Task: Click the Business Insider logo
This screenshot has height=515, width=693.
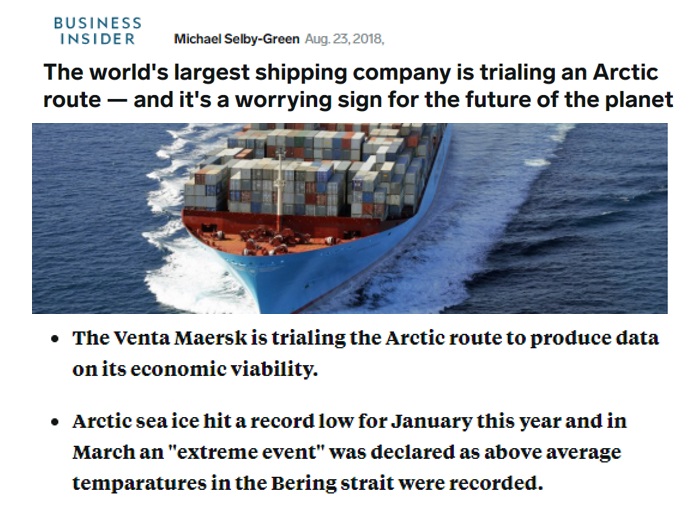Action: 97,31
